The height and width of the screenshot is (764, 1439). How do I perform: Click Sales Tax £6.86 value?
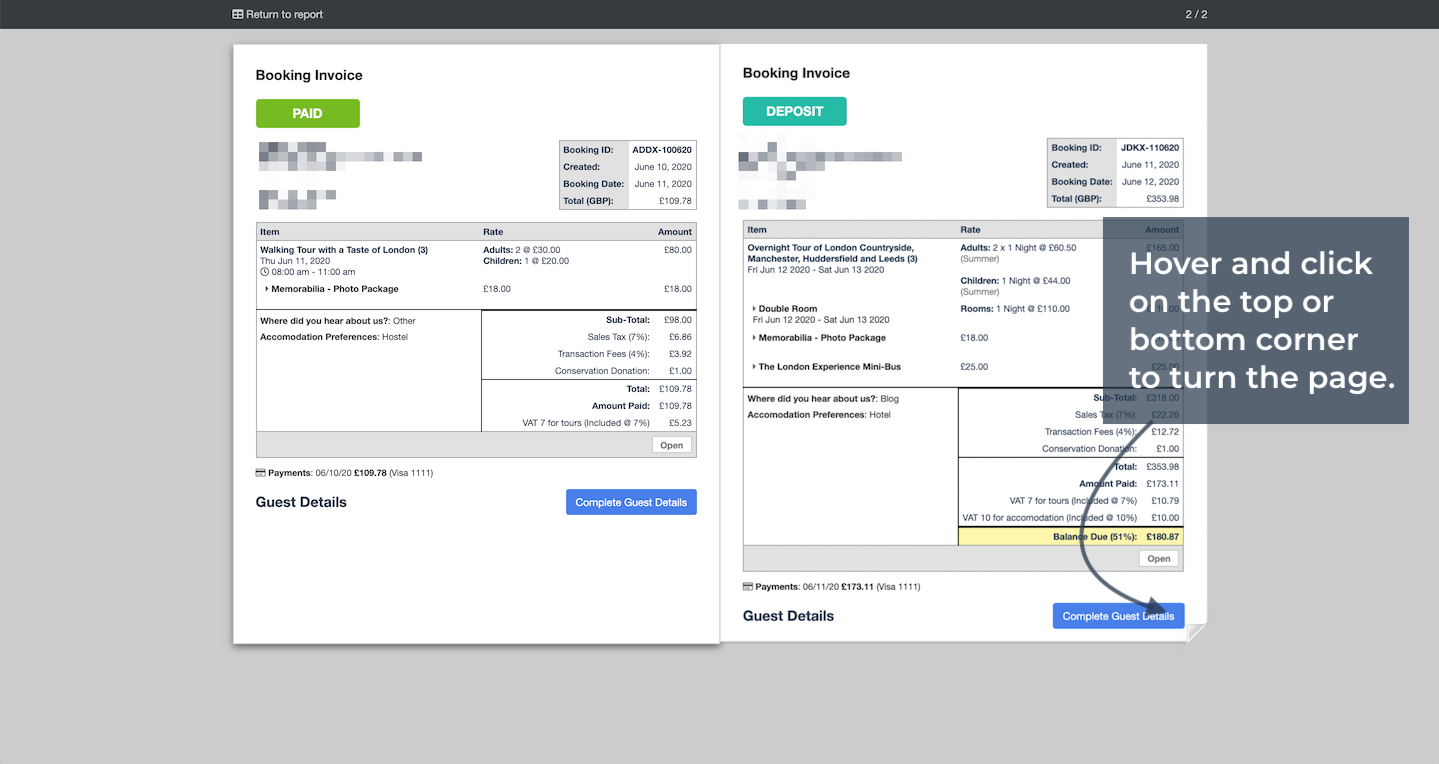point(680,337)
